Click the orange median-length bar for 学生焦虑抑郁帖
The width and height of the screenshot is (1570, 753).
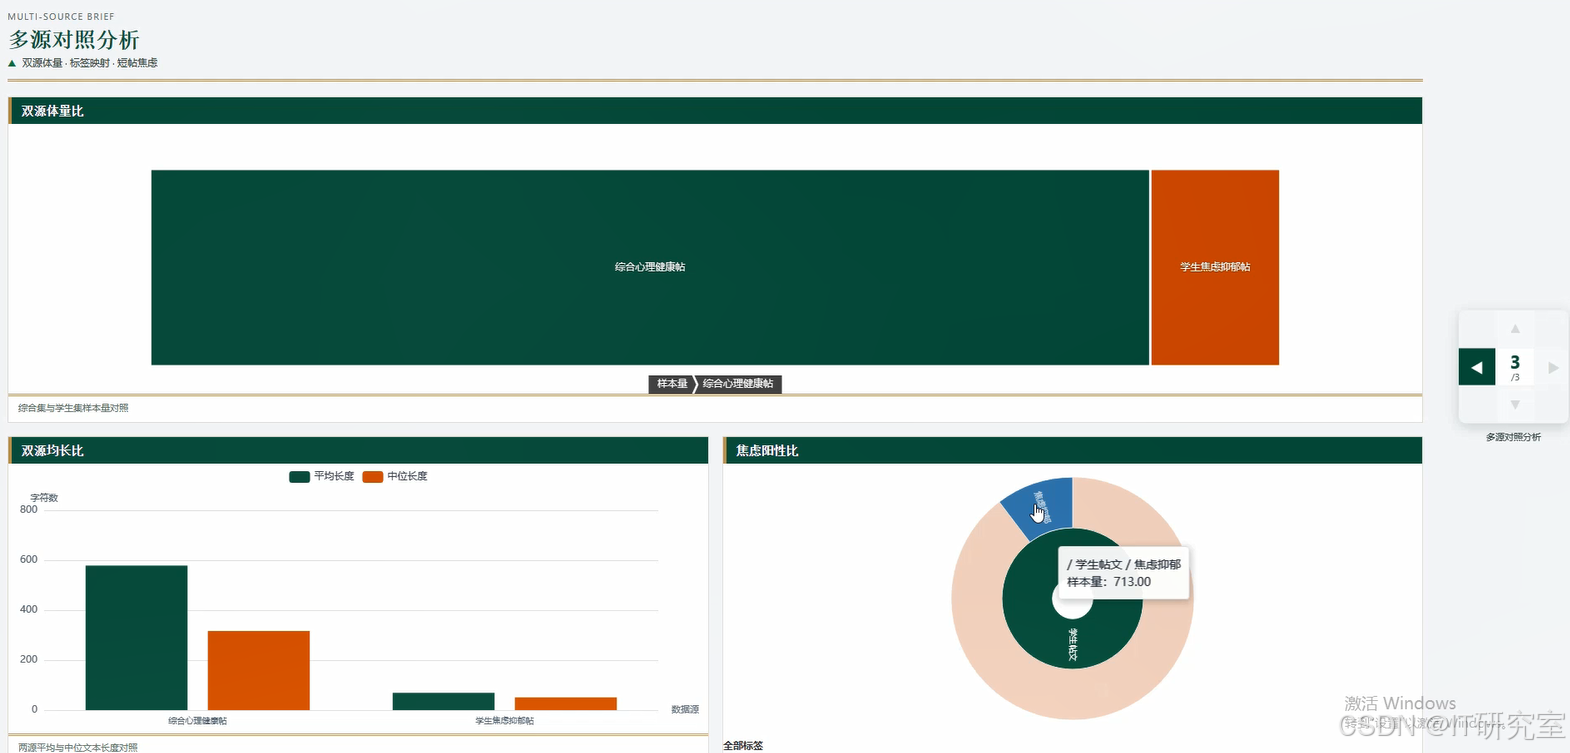pos(566,704)
